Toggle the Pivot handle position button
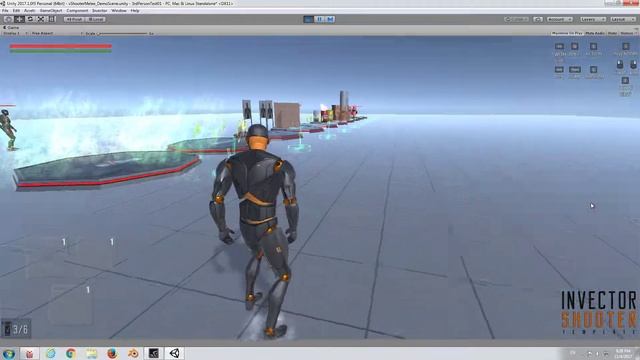The image size is (640, 360). (74, 19)
